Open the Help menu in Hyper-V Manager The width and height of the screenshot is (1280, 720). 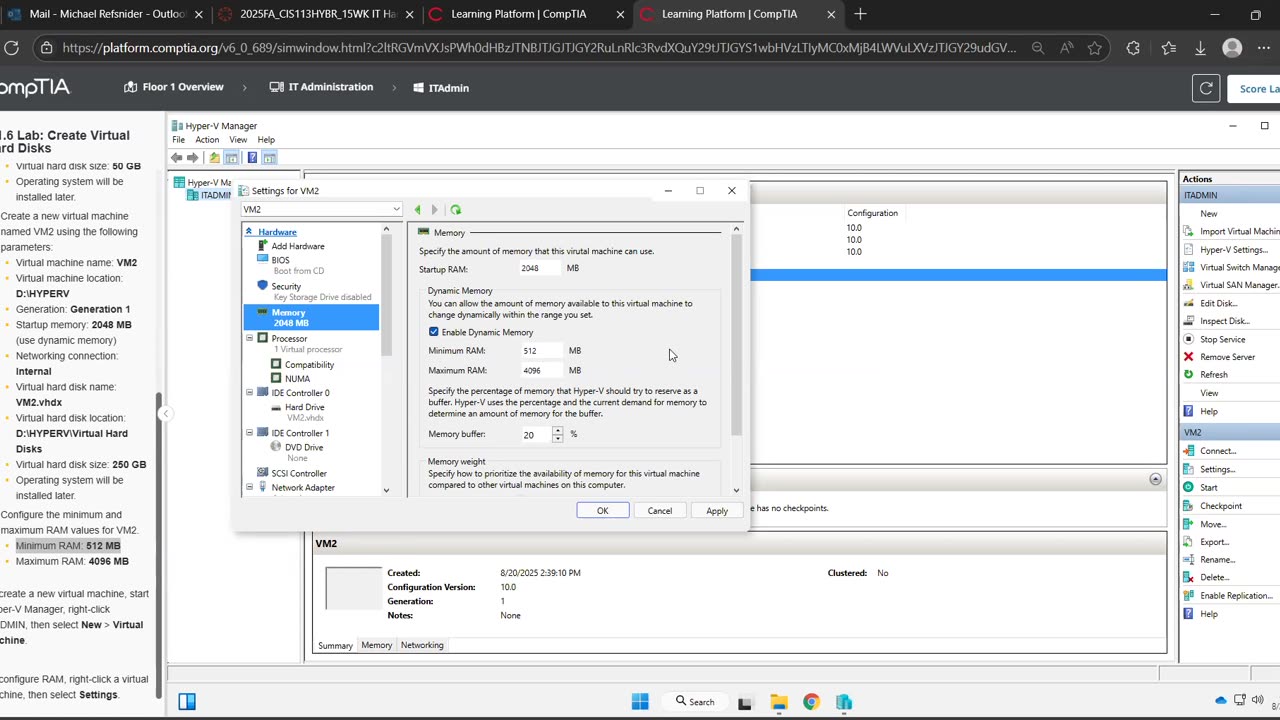[266, 140]
